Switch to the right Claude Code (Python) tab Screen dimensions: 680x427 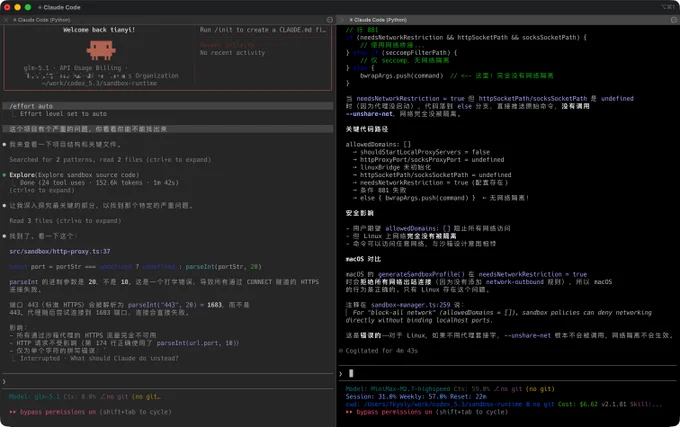(x=380, y=20)
